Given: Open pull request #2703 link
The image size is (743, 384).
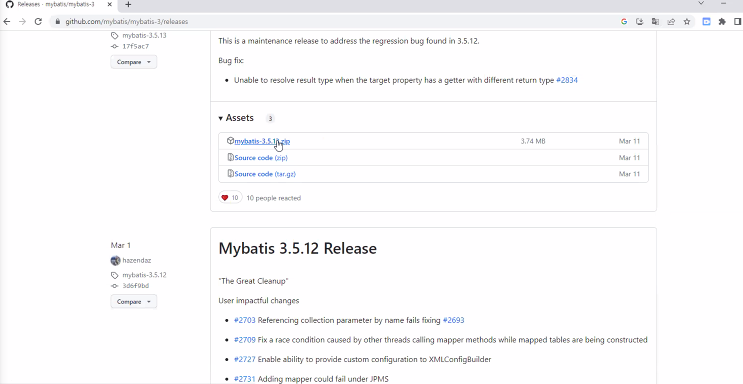Looking at the screenshot, I should 245,320.
